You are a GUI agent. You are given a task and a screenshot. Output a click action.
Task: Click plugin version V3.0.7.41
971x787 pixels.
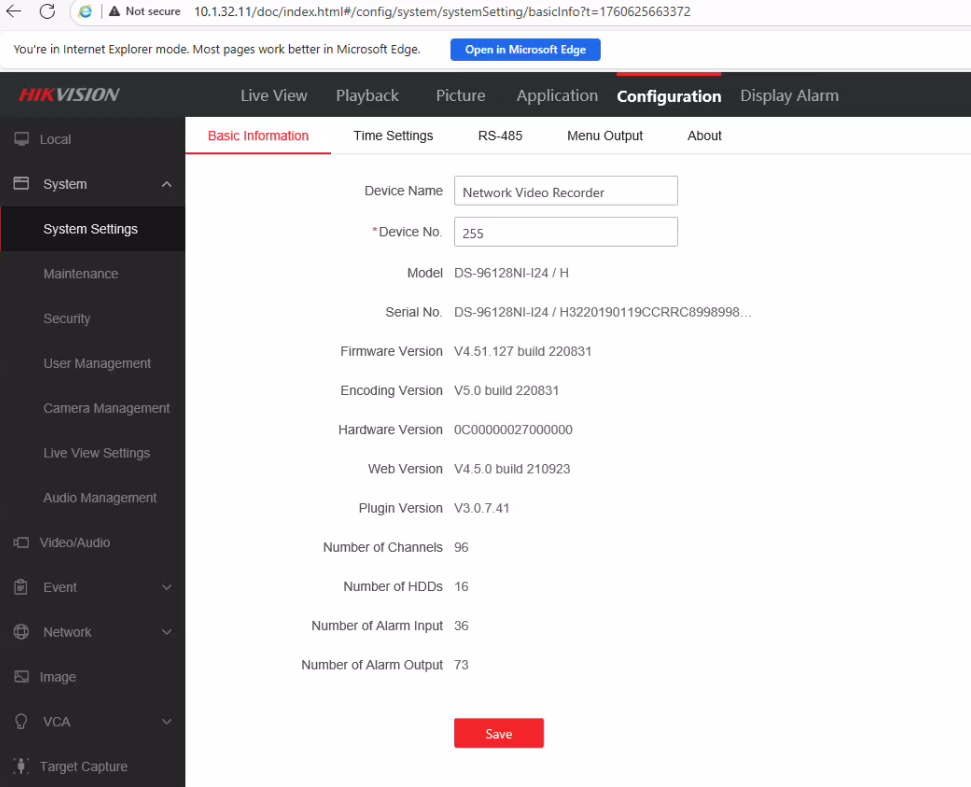[x=482, y=508]
